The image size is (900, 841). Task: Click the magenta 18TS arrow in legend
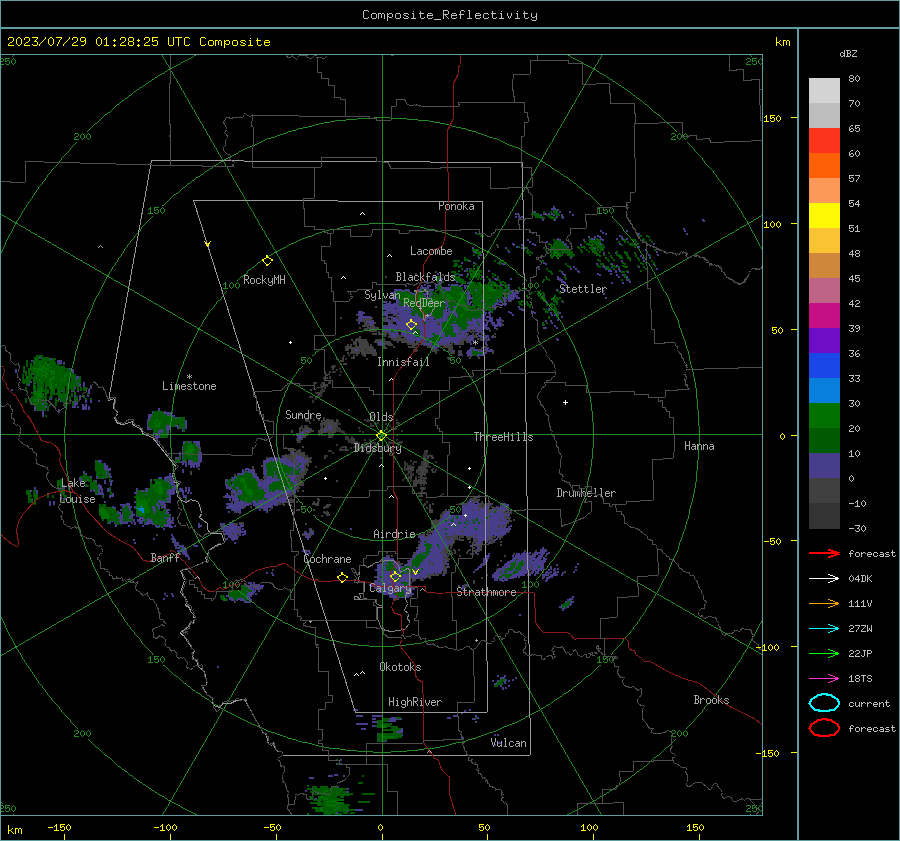[x=824, y=678]
